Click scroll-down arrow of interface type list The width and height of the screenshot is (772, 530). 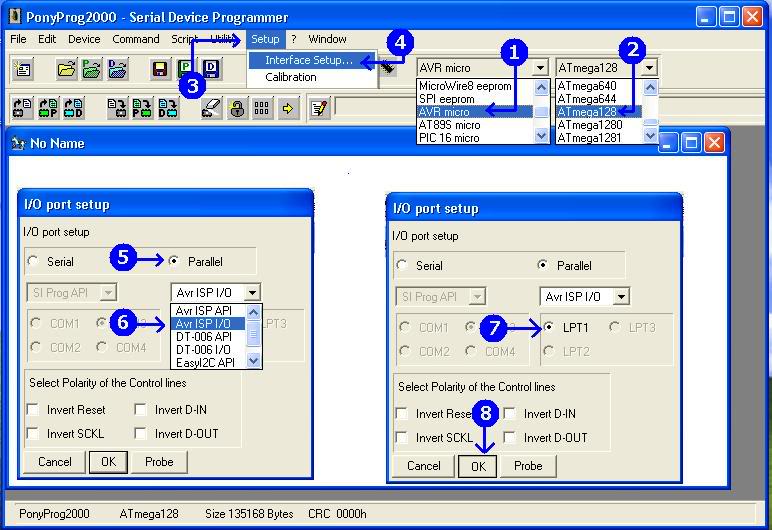pyautogui.click(x=253, y=361)
